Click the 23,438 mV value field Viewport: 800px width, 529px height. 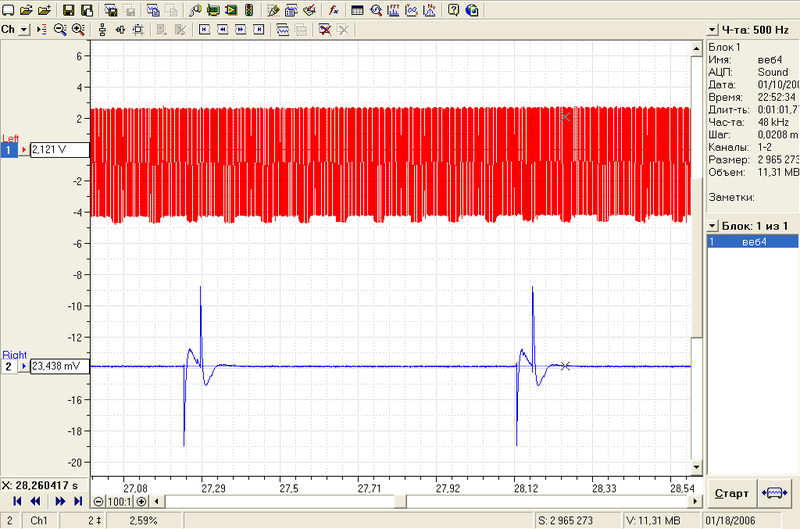[x=60, y=366]
